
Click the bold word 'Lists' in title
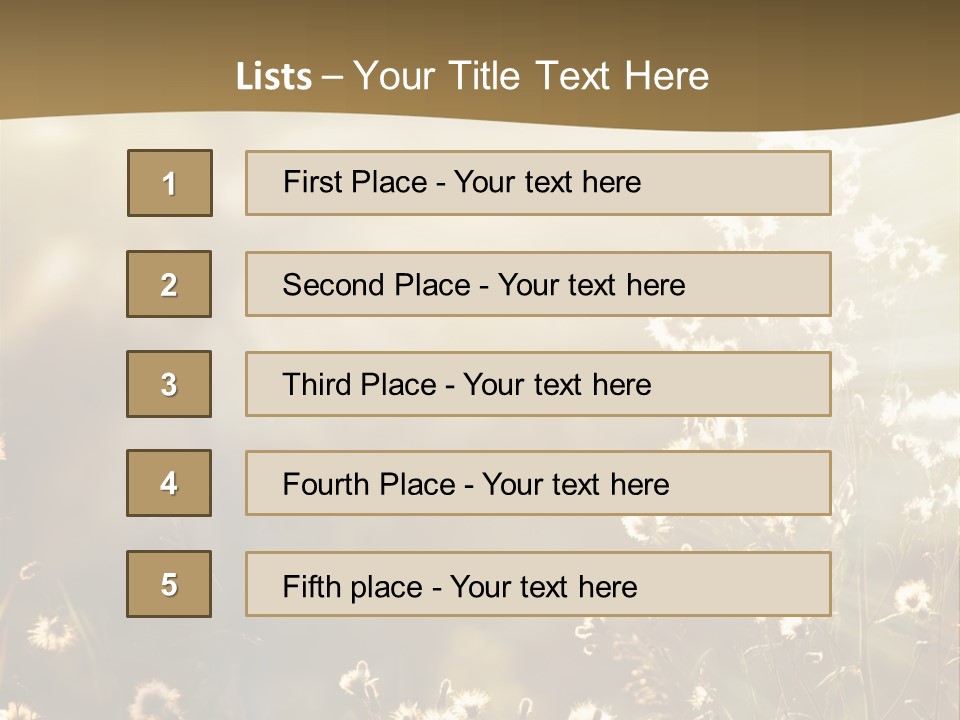click(x=273, y=76)
